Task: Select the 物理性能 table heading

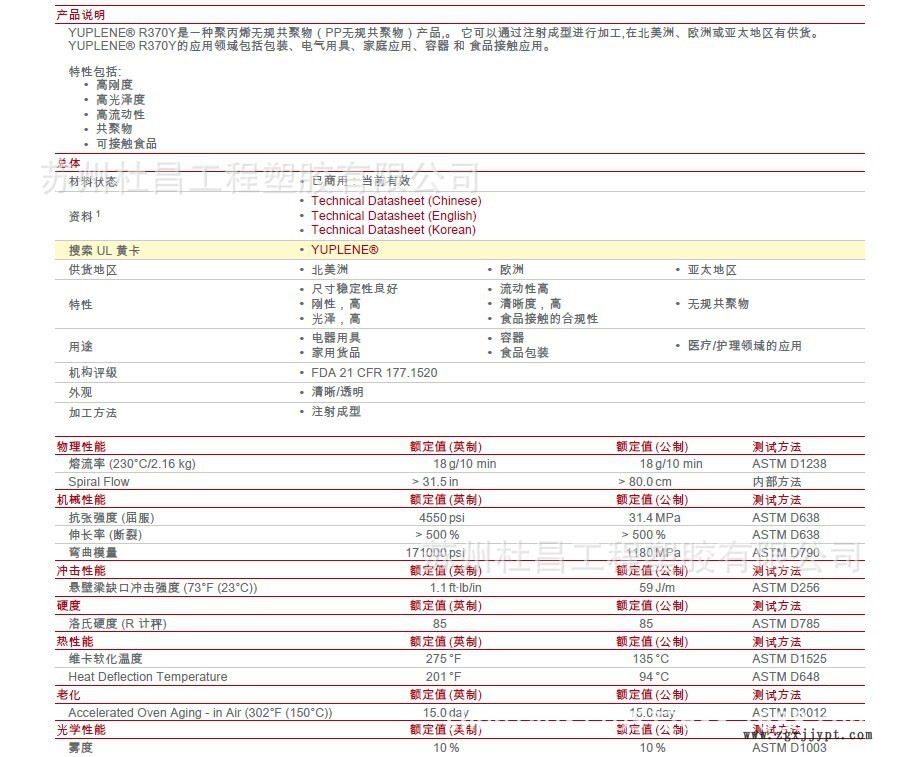Action: coord(81,447)
